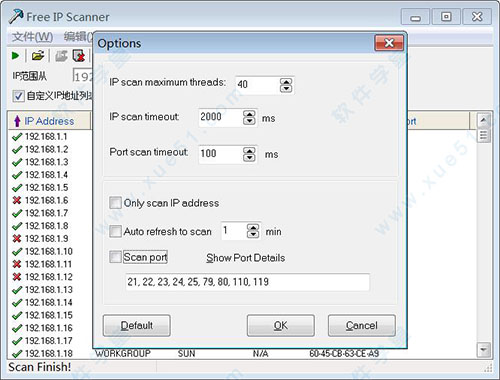Viewport: 500px width, 380px height.
Task: Enable Only scan IP address checkbox
Action: 115,203
